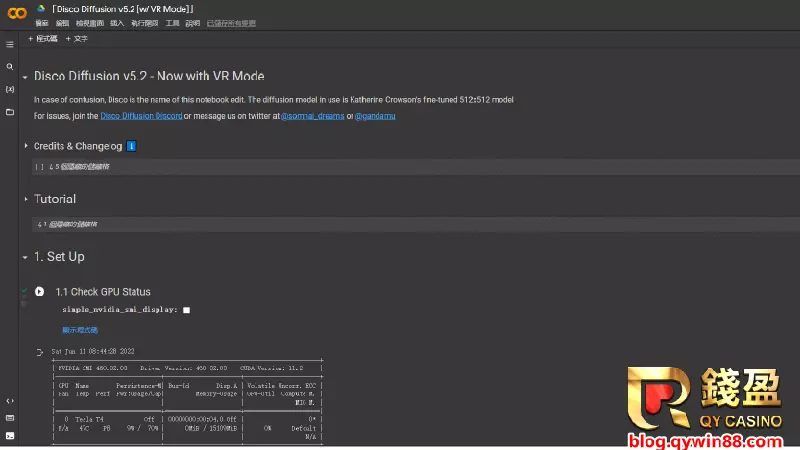800x450 pixels.
Task: Open the command palette icon
Action: tap(10, 418)
